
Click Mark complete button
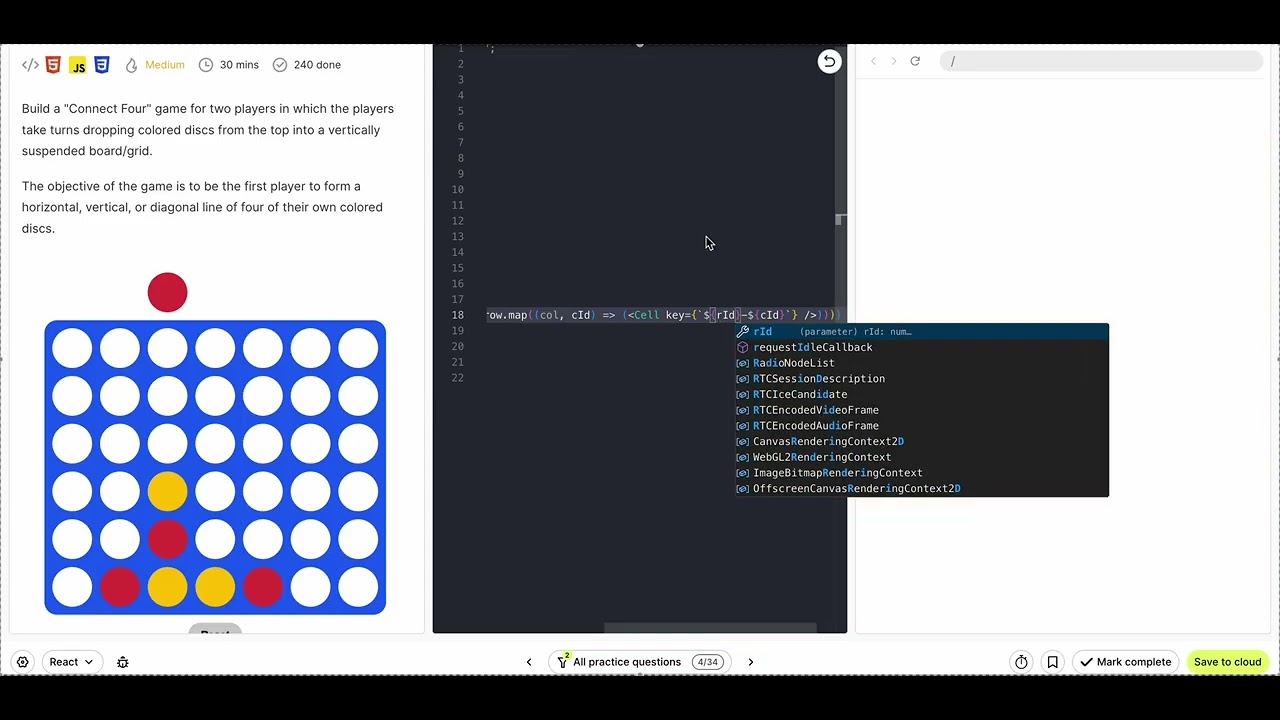1125,662
